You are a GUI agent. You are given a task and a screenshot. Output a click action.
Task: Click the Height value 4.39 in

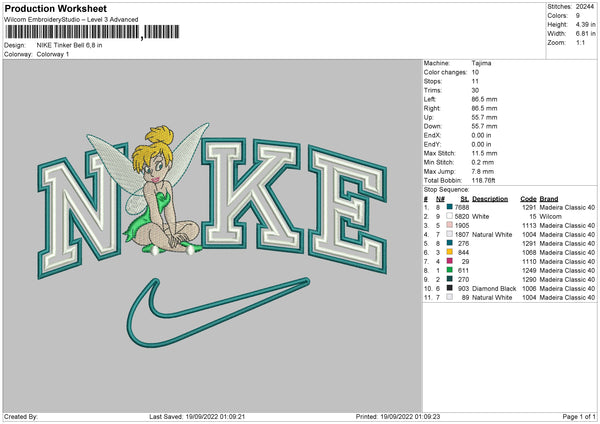(x=585, y=24)
